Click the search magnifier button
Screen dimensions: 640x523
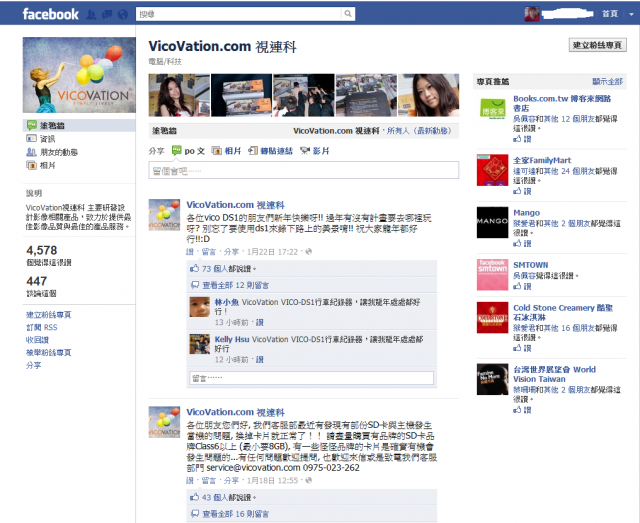(348, 14)
